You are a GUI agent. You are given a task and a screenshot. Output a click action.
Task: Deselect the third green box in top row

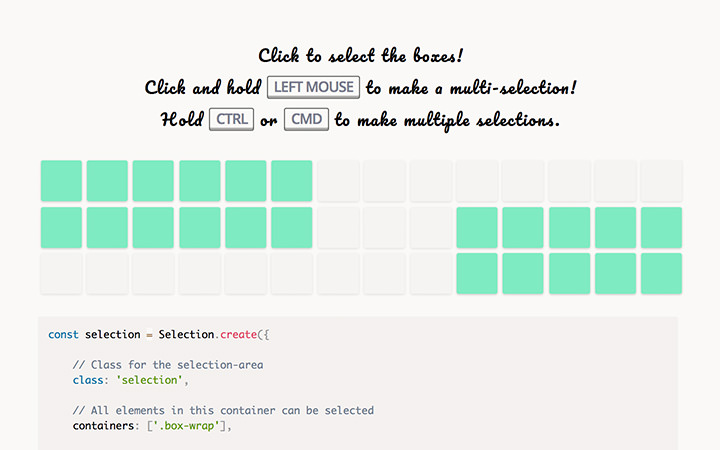click(x=153, y=181)
